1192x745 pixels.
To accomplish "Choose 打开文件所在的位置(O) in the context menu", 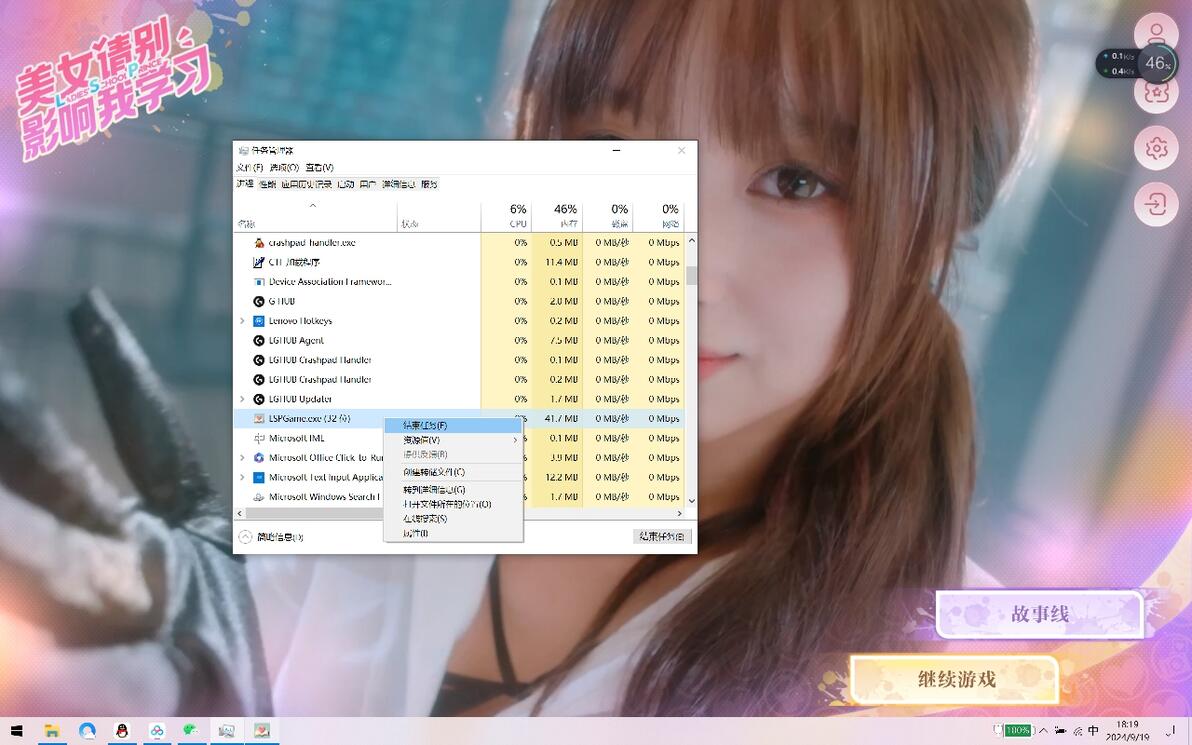I will 452,504.
